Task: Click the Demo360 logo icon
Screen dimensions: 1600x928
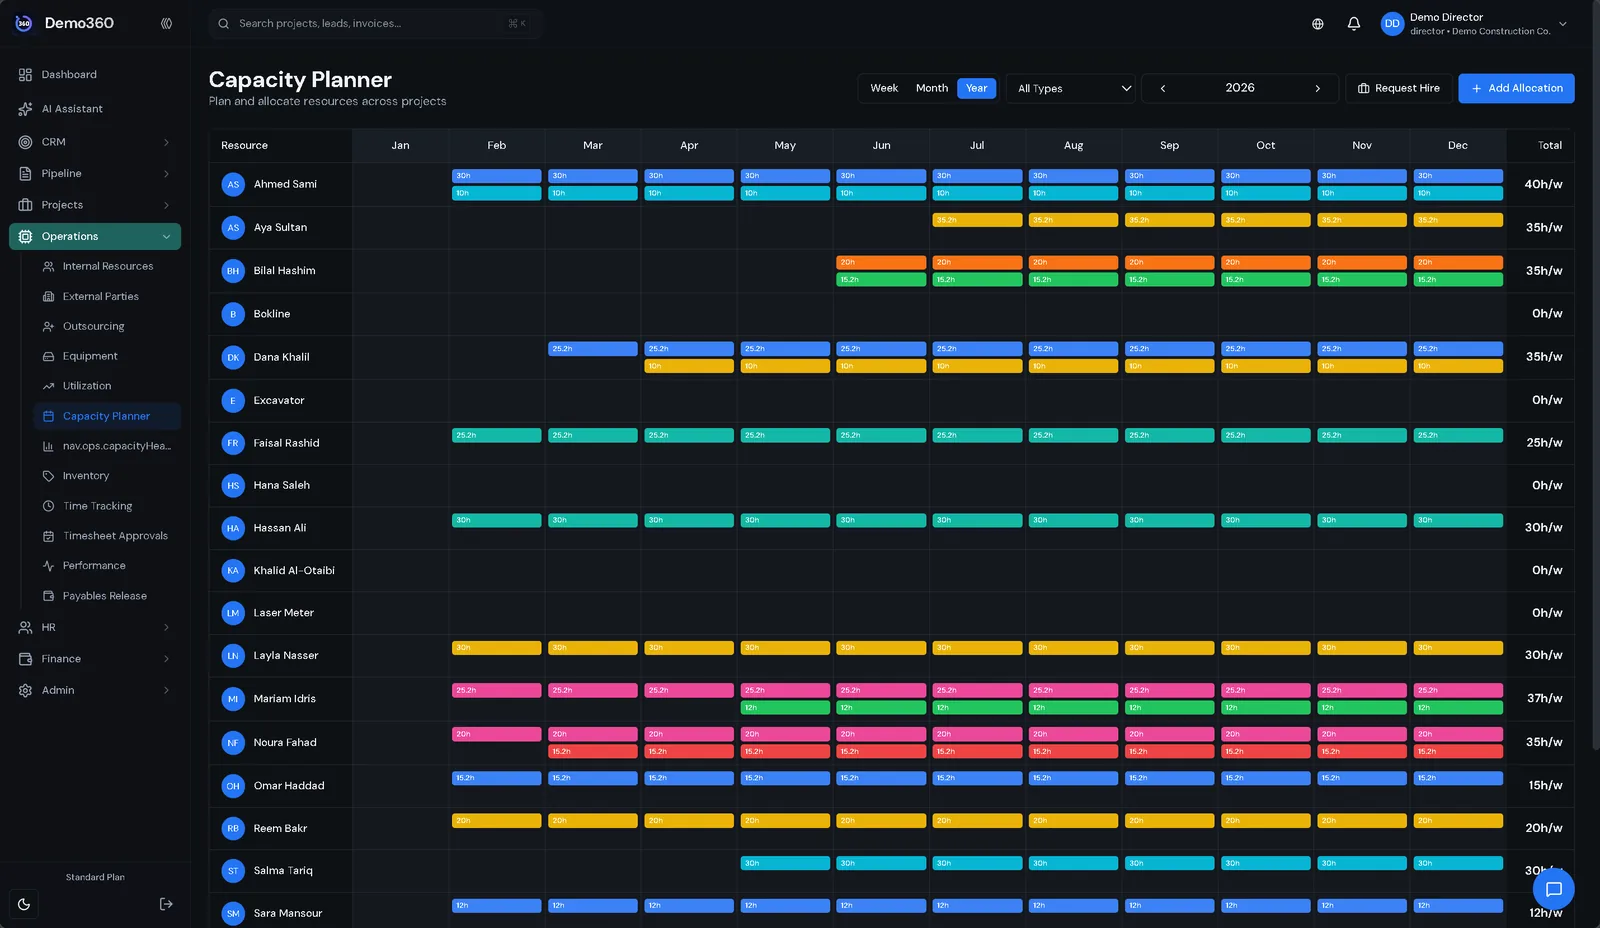Action: pyautogui.click(x=24, y=23)
